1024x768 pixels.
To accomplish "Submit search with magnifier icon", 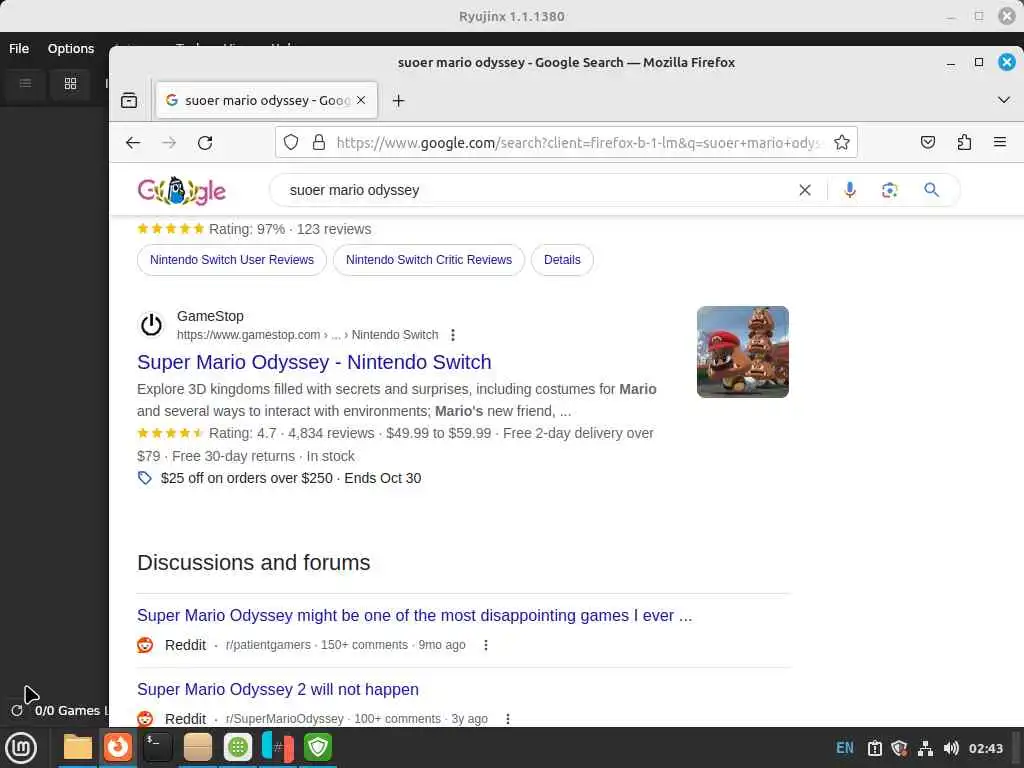I will point(932,190).
